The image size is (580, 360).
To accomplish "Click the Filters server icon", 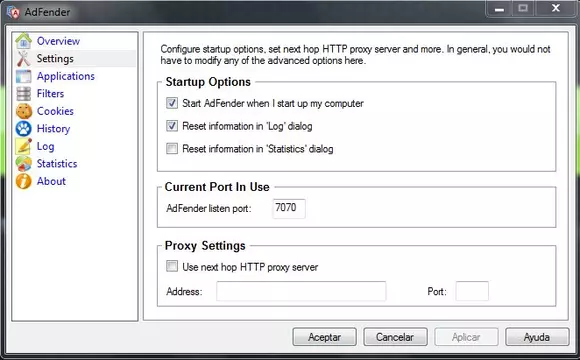I will [24, 94].
